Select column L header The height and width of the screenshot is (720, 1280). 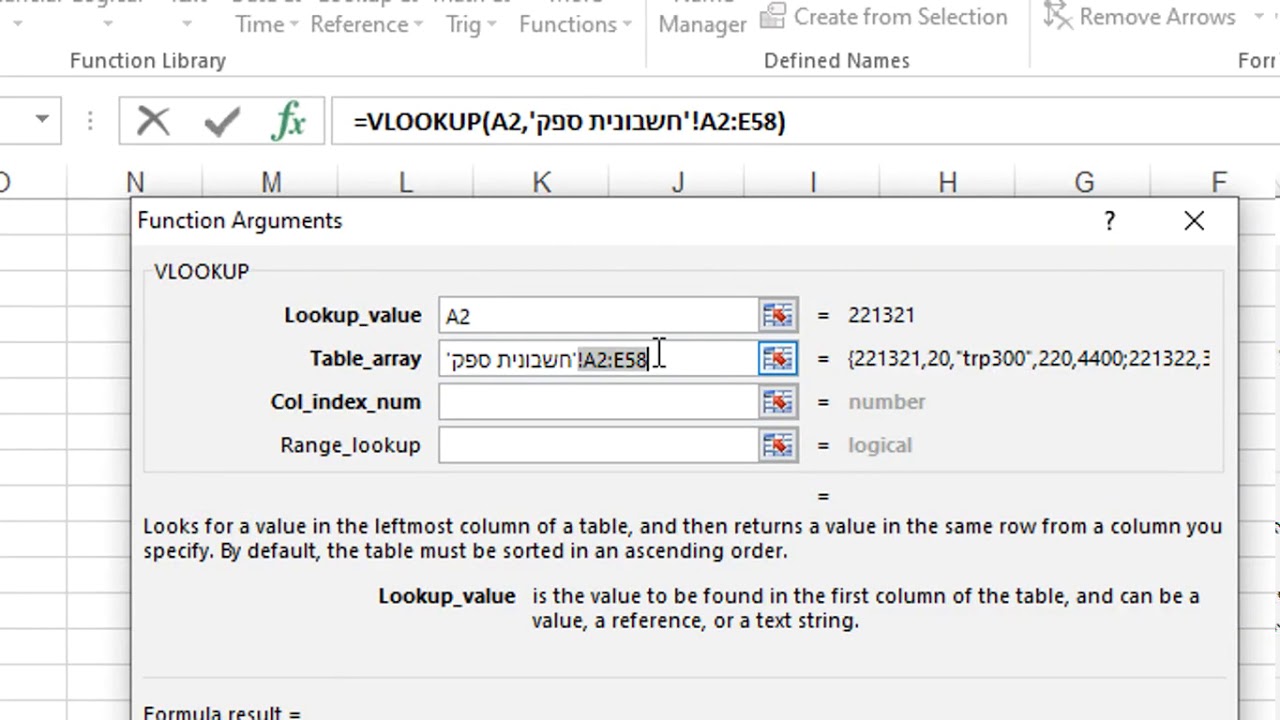pyautogui.click(x=405, y=182)
